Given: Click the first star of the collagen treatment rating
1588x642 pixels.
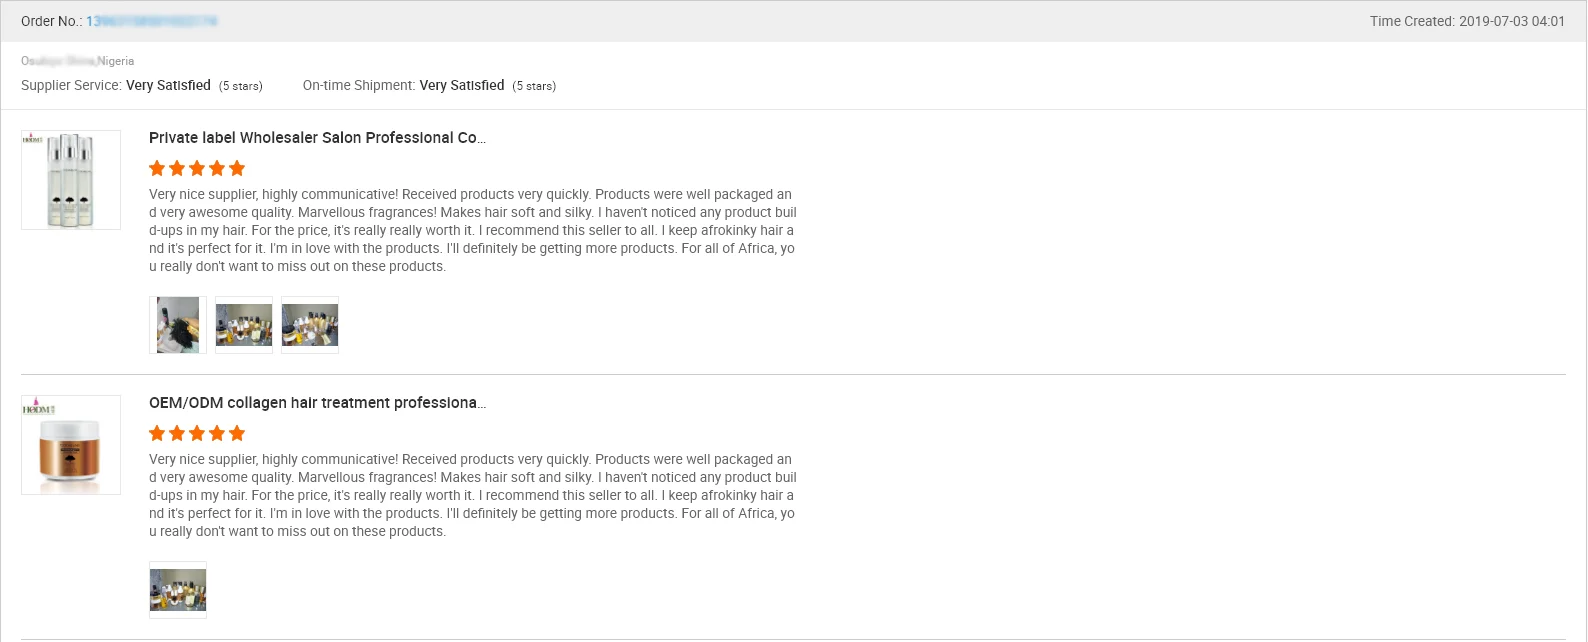Looking at the screenshot, I should (x=157, y=434).
